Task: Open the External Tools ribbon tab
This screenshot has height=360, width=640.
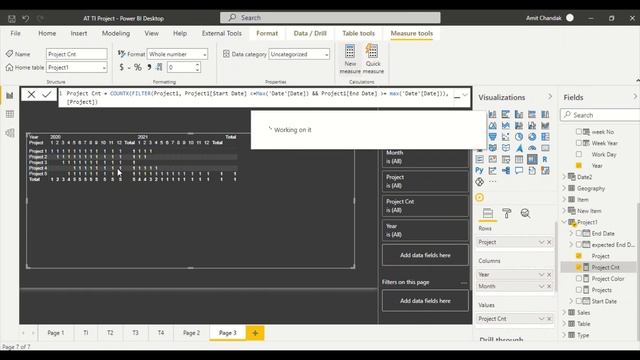Action: pyautogui.click(x=222, y=33)
